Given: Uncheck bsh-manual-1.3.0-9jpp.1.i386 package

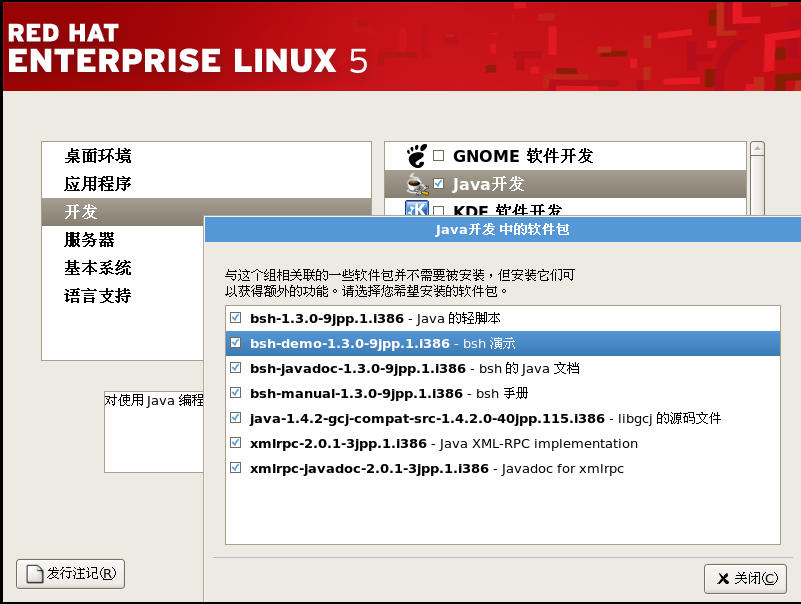Looking at the screenshot, I should coord(235,393).
